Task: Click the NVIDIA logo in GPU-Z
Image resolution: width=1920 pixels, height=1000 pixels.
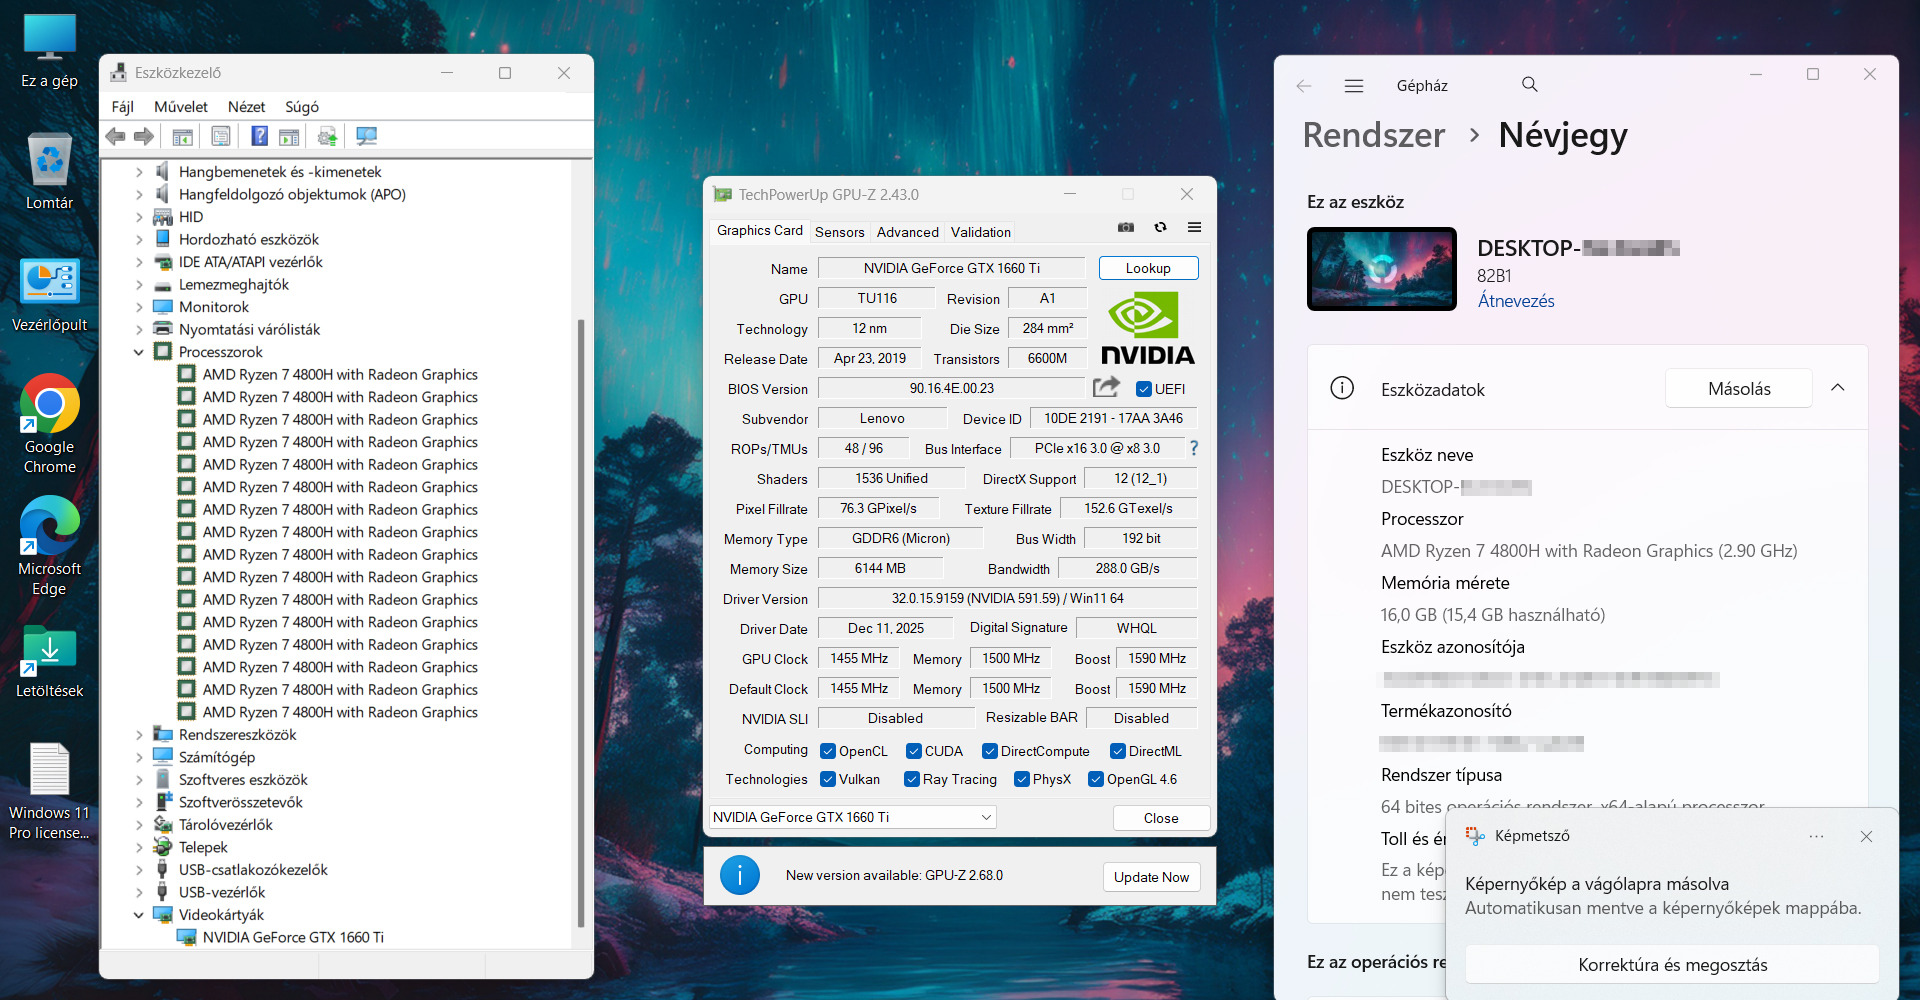Action: [x=1147, y=329]
